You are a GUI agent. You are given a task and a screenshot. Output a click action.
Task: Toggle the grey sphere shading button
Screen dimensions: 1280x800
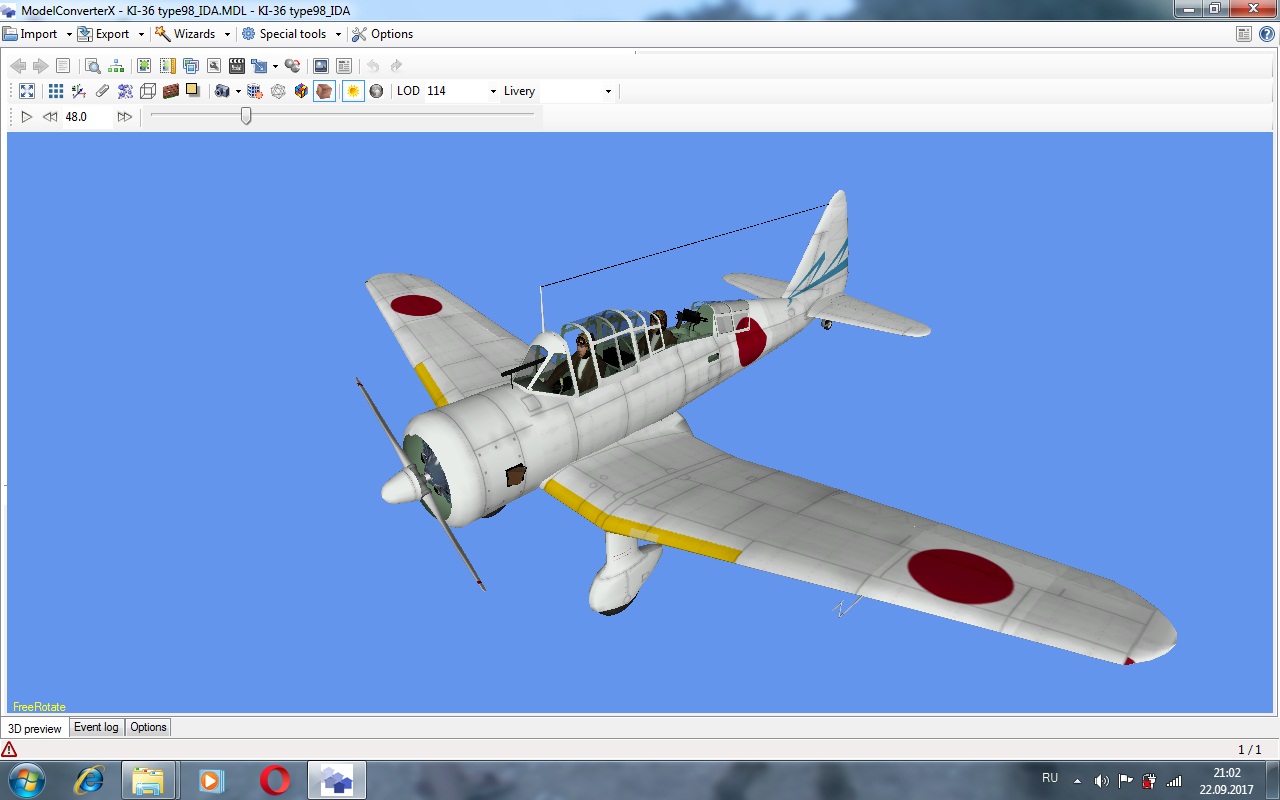coord(376,91)
